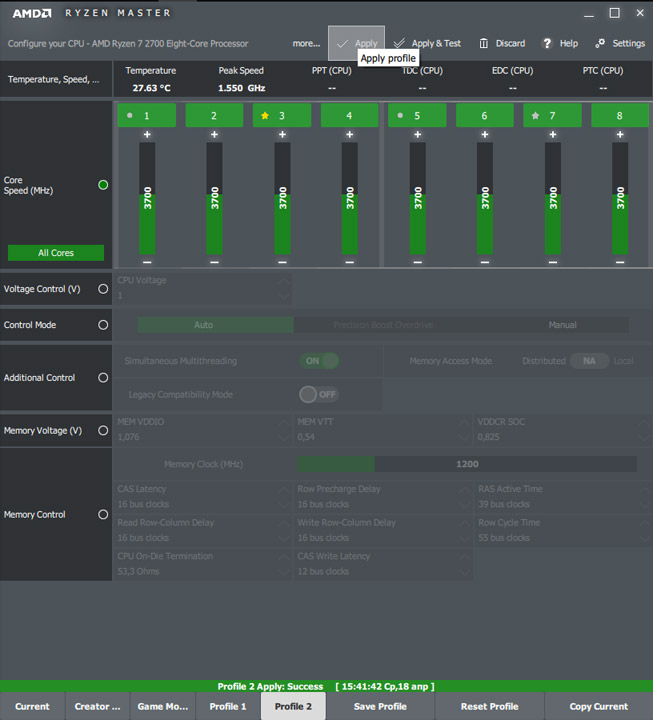Viewport: 653px width, 720px height.
Task: Click the All Cores button
Action: tap(56, 253)
